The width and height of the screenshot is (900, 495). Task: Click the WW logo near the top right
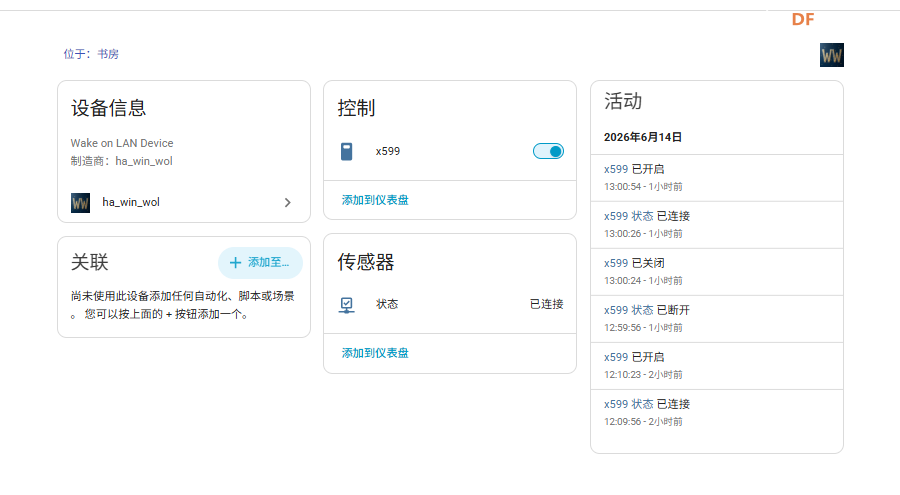coord(832,55)
